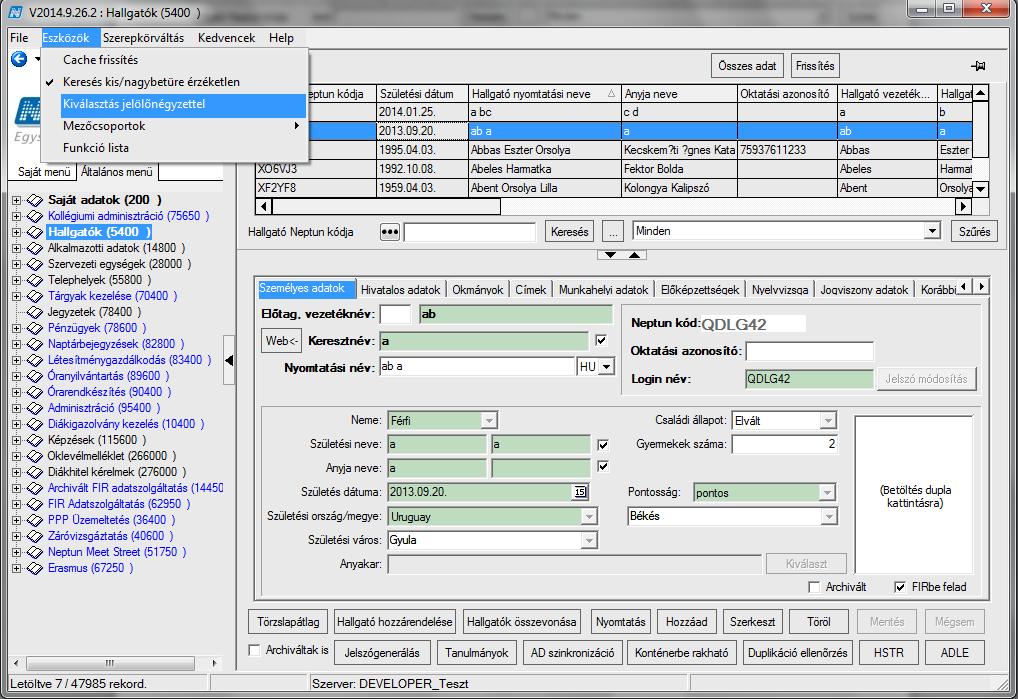Click the node icon beside Tárgyak kezelése
Viewport: 1018px width, 699px height.
(35, 296)
